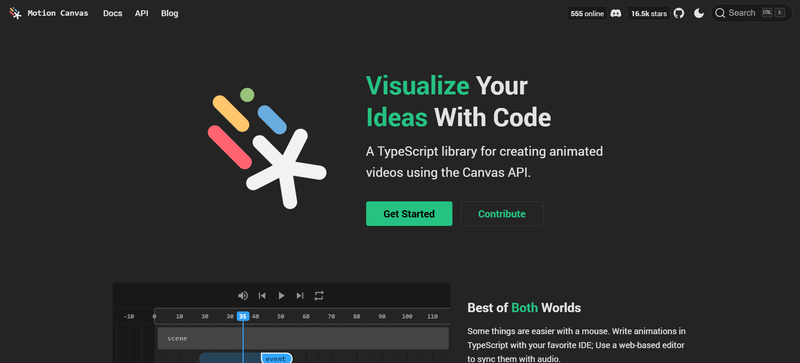The height and width of the screenshot is (363, 800).
Task: Skip to next frame in player
Action: click(x=300, y=296)
